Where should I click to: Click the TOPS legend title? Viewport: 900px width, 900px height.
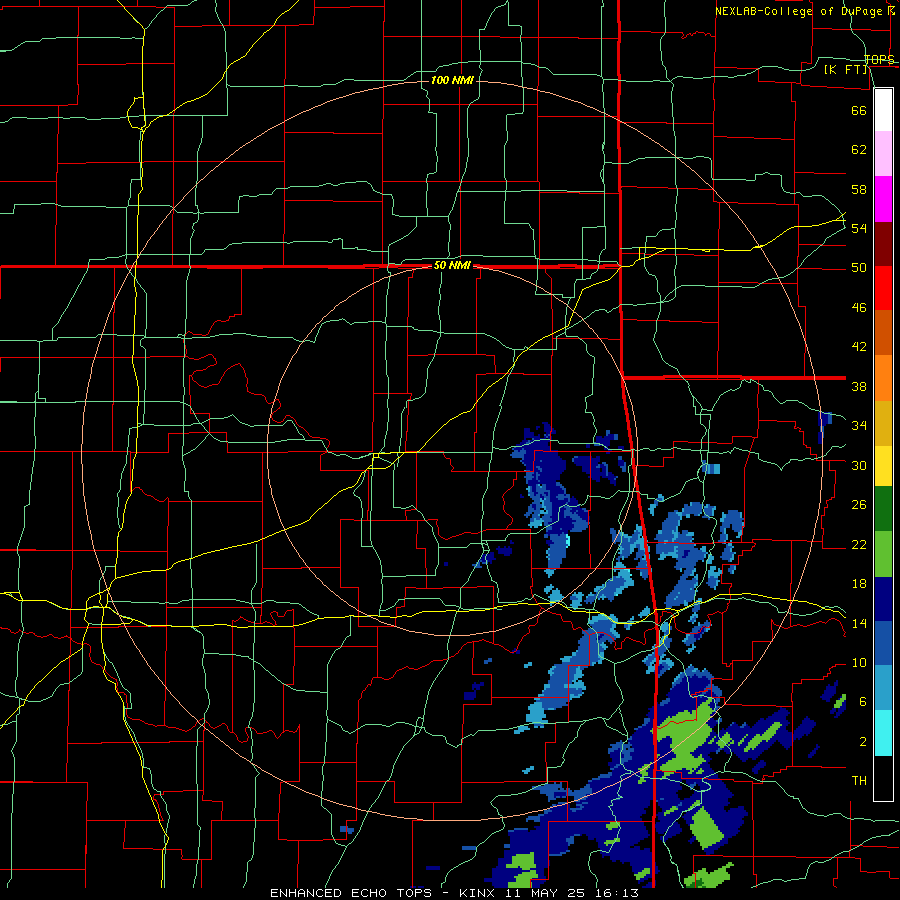879,59
